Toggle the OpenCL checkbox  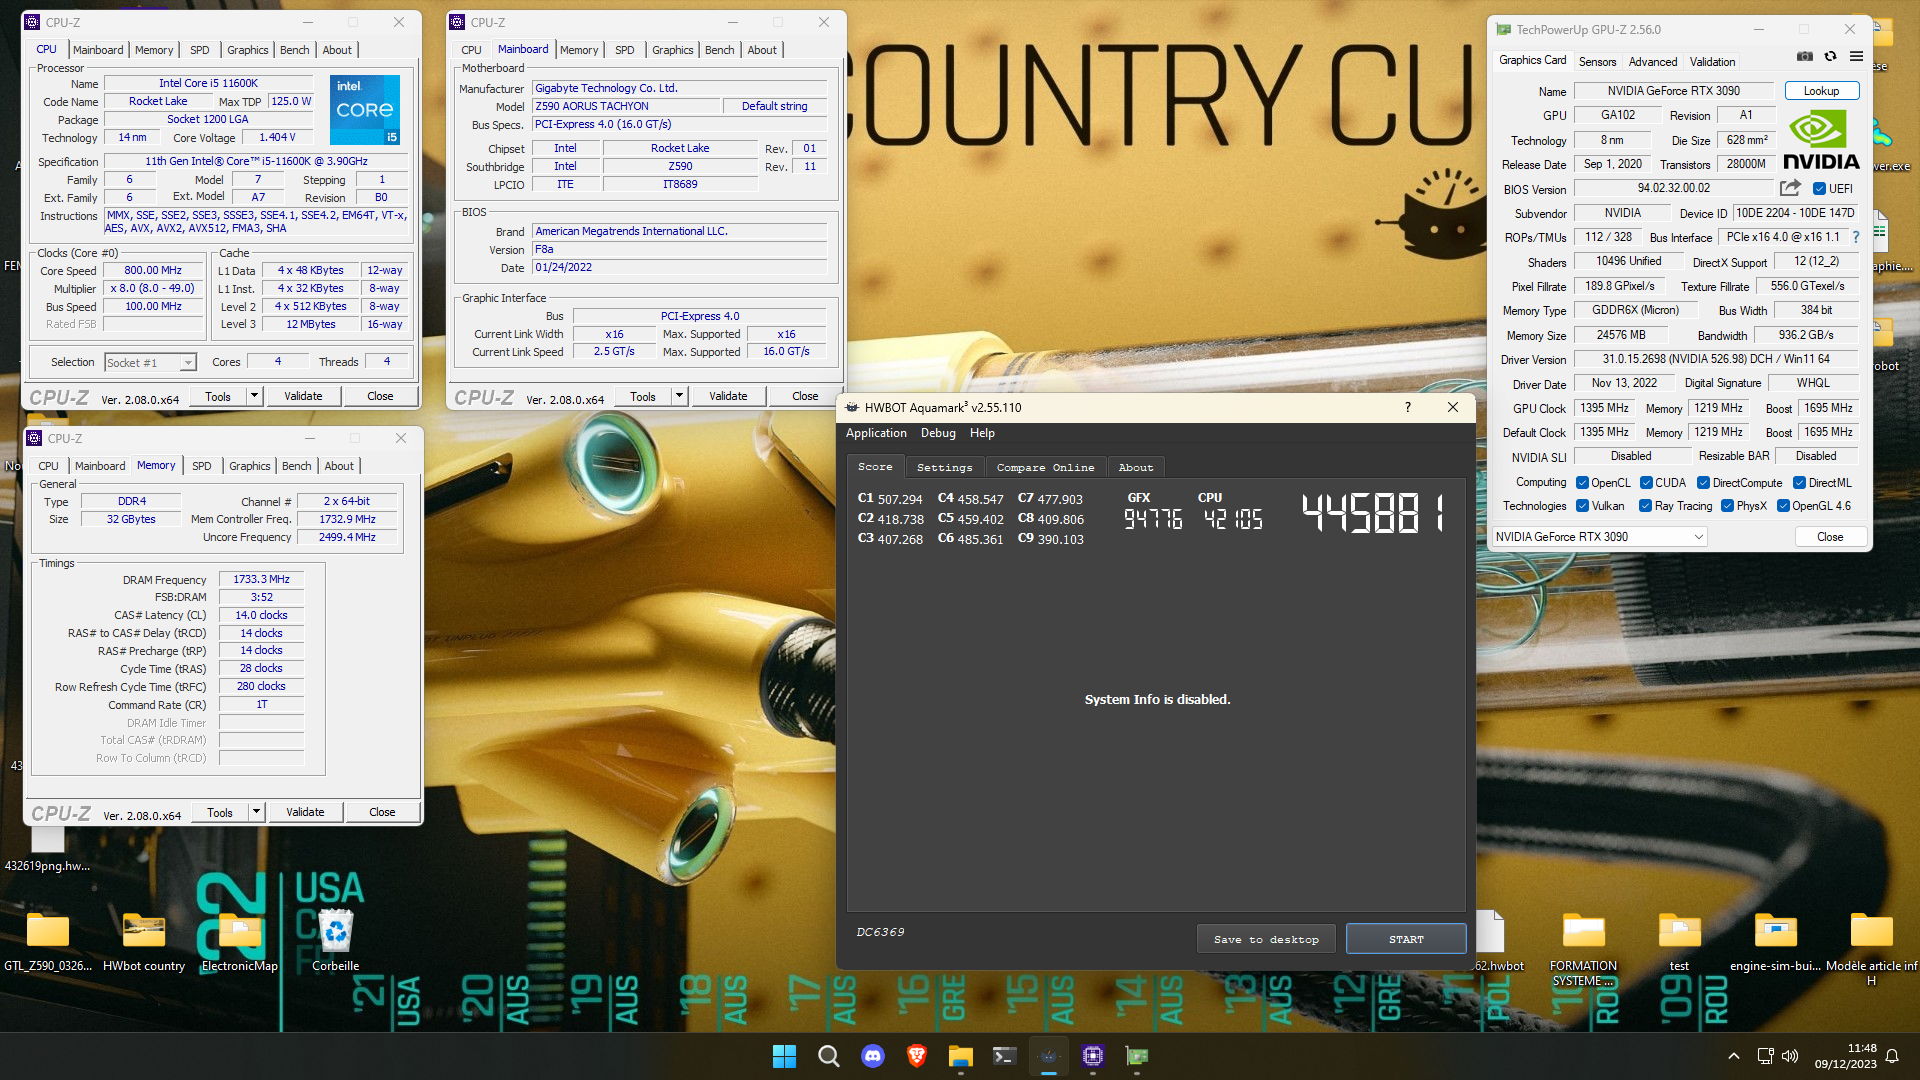[x=1582, y=483]
